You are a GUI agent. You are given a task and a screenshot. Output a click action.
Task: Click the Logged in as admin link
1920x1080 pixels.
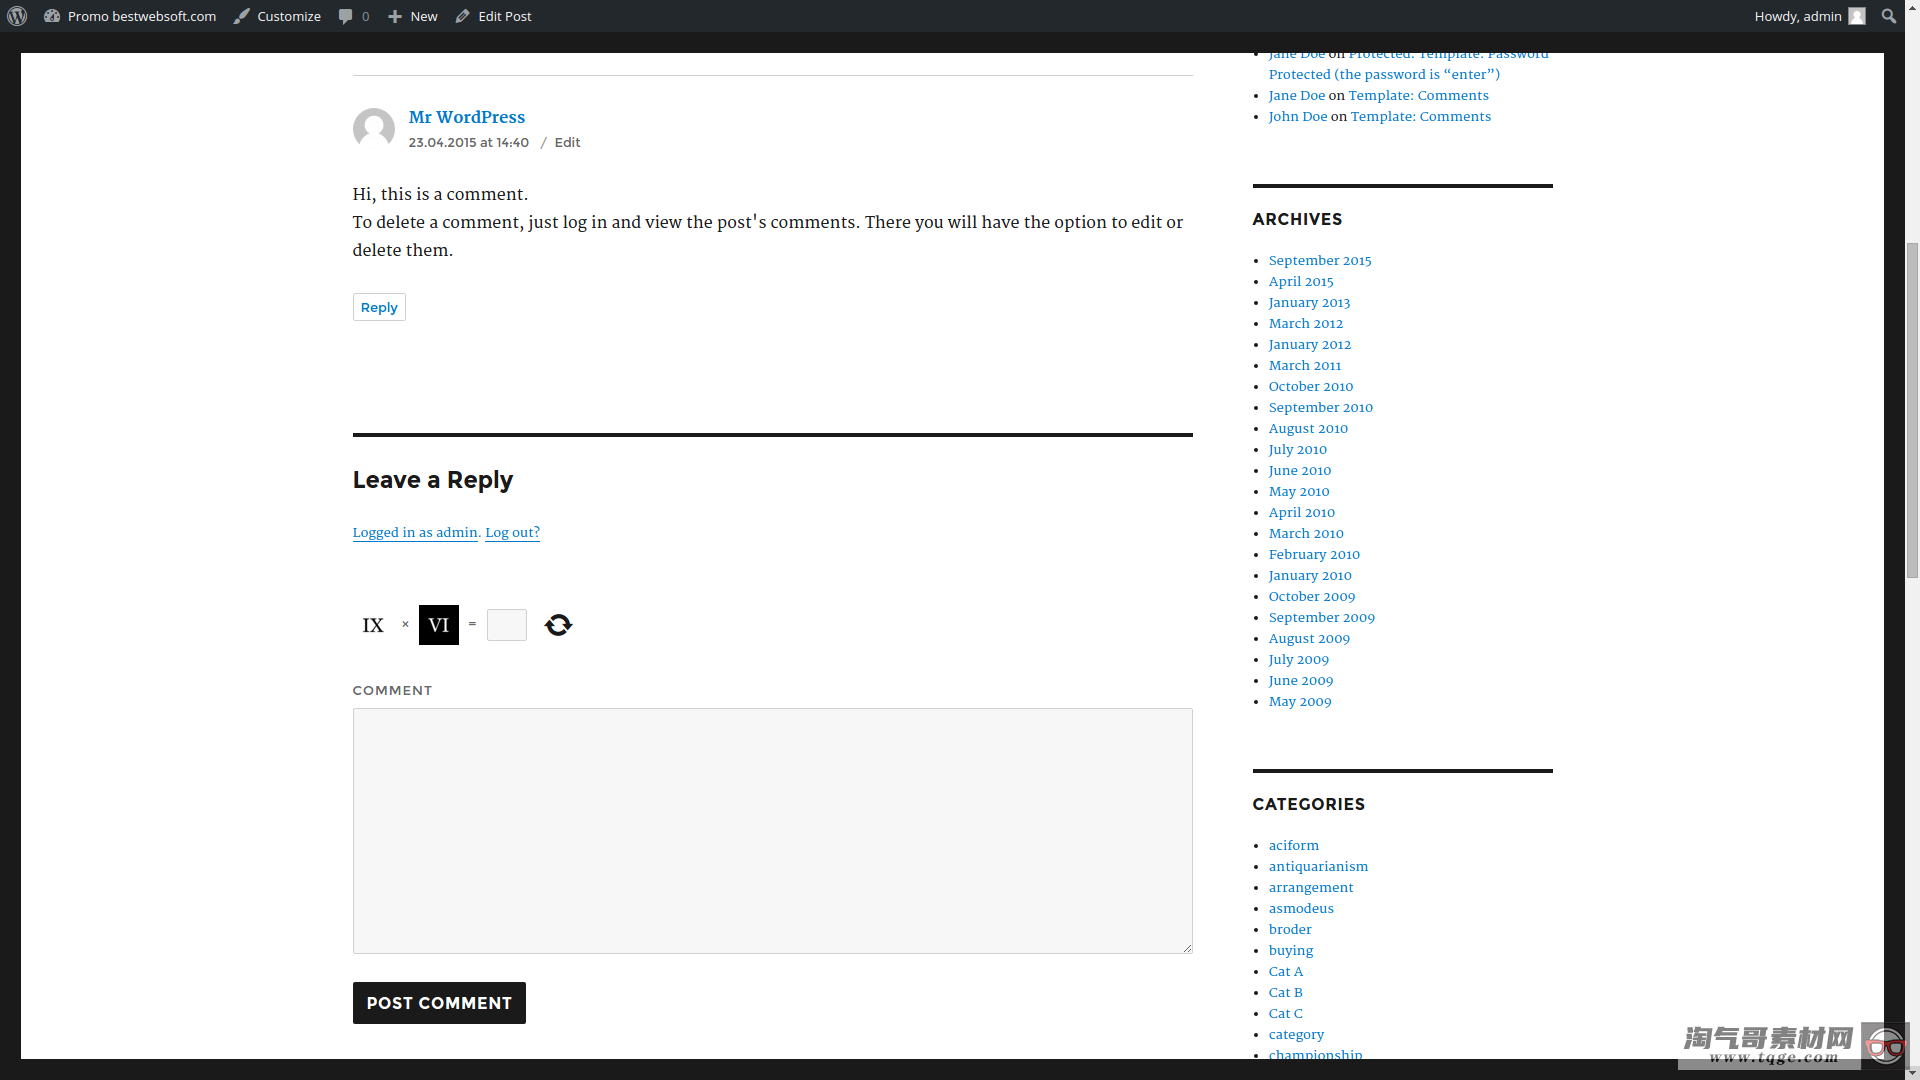pos(414,533)
